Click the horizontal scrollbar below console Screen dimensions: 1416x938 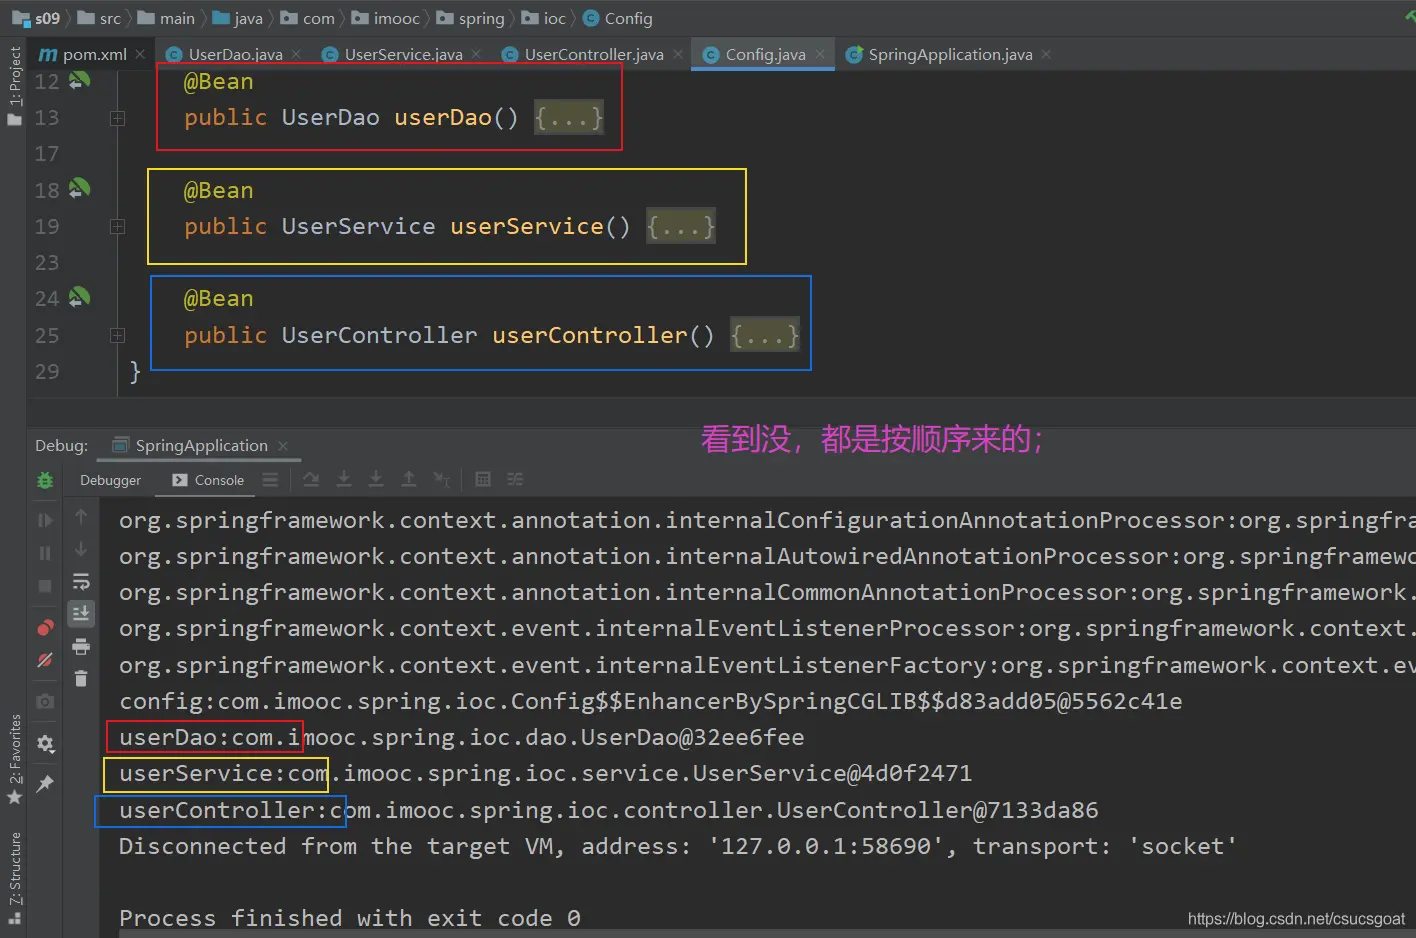coord(700,934)
